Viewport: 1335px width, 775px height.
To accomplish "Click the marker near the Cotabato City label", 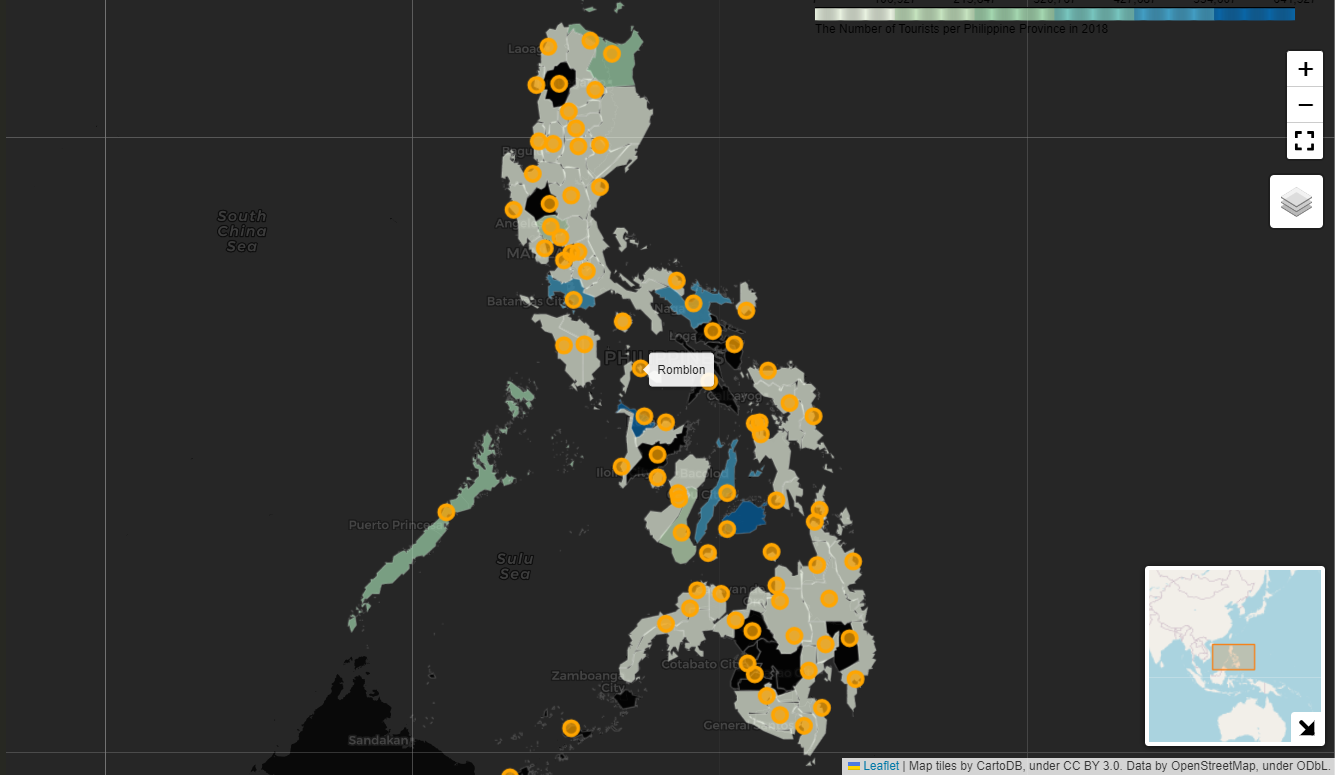I will (747, 663).
